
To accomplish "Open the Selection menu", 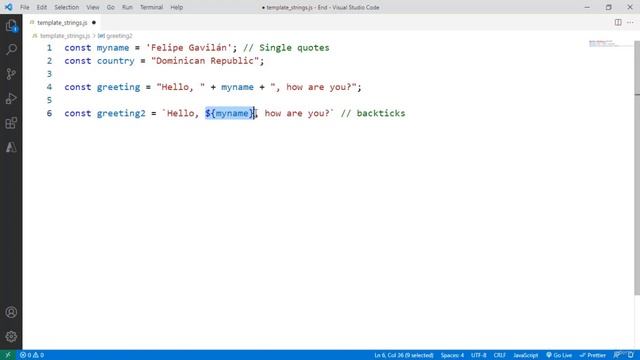I will (67, 7).
